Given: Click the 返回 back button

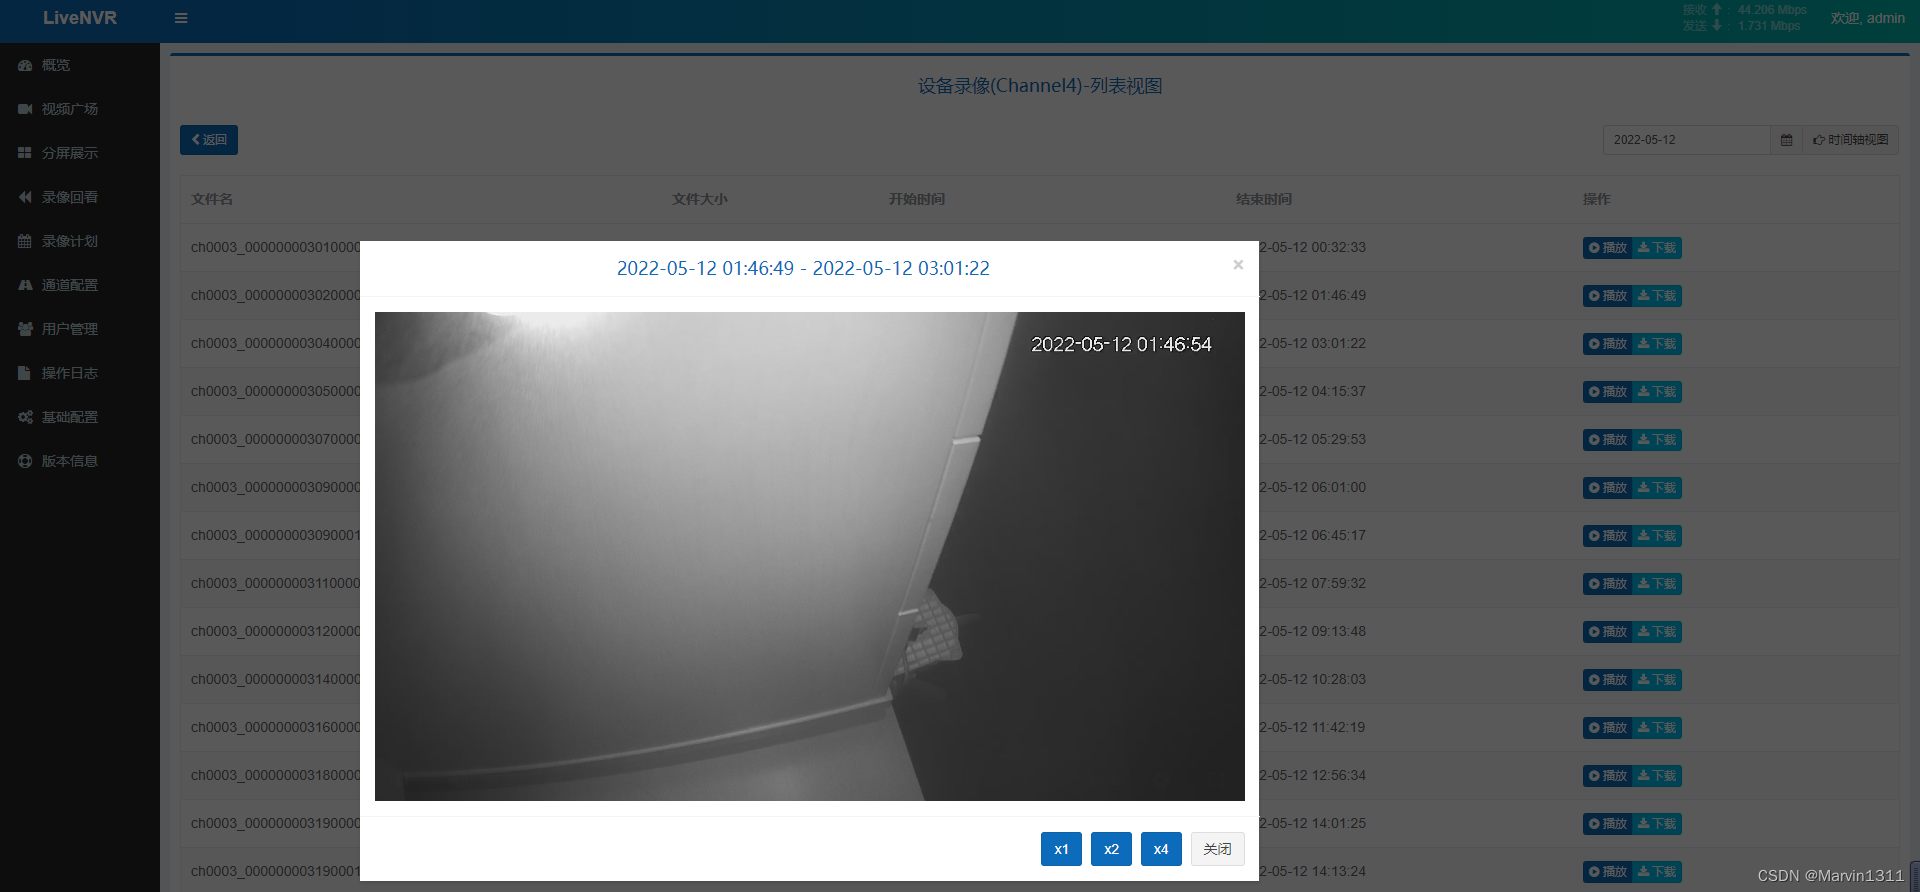Looking at the screenshot, I should [209, 140].
